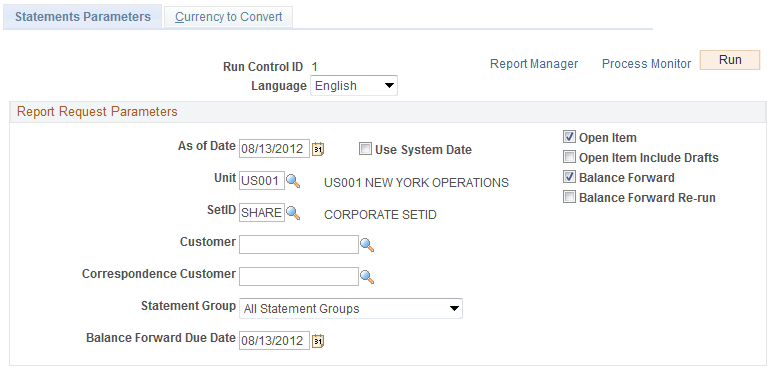Enable Use System Date checkbox
Screen dimensions: 772x371
(x=365, y=149)
